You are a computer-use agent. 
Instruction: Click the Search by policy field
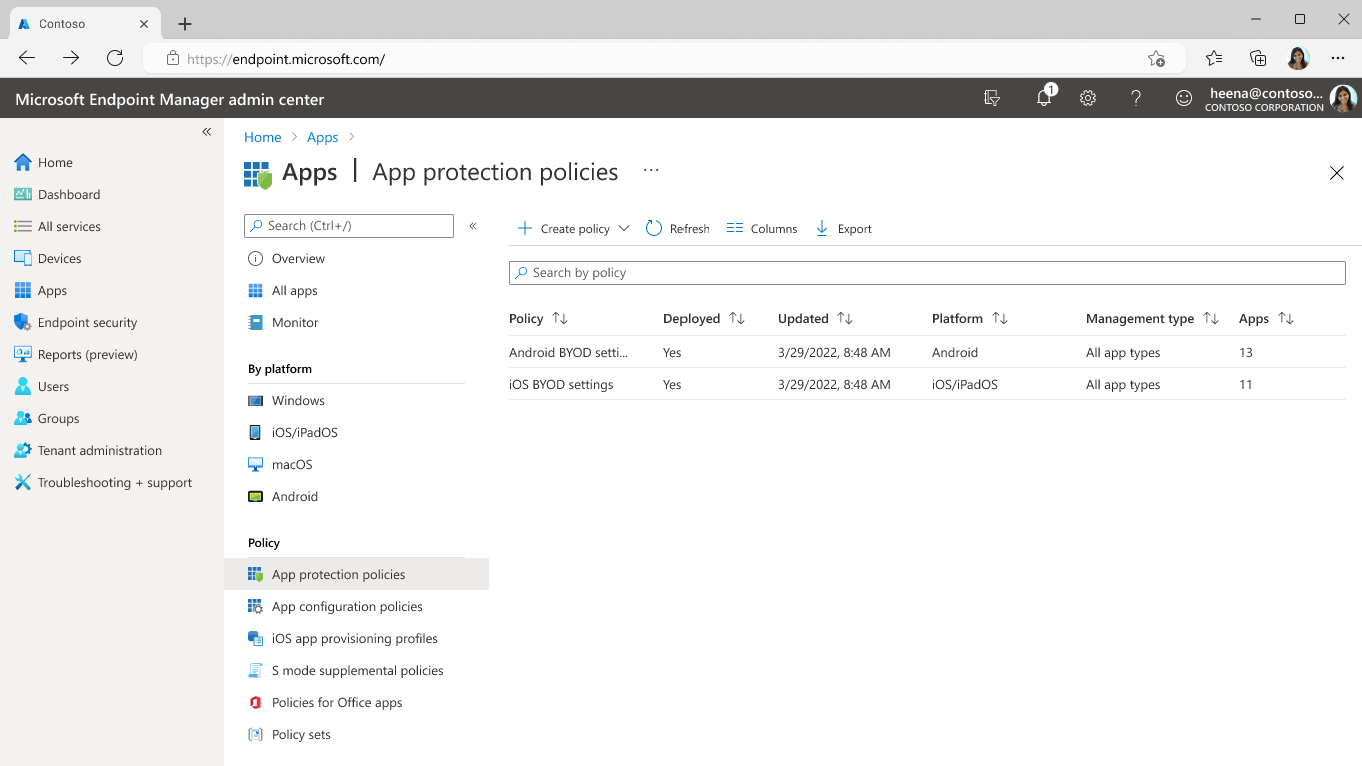tap(927, 273)
